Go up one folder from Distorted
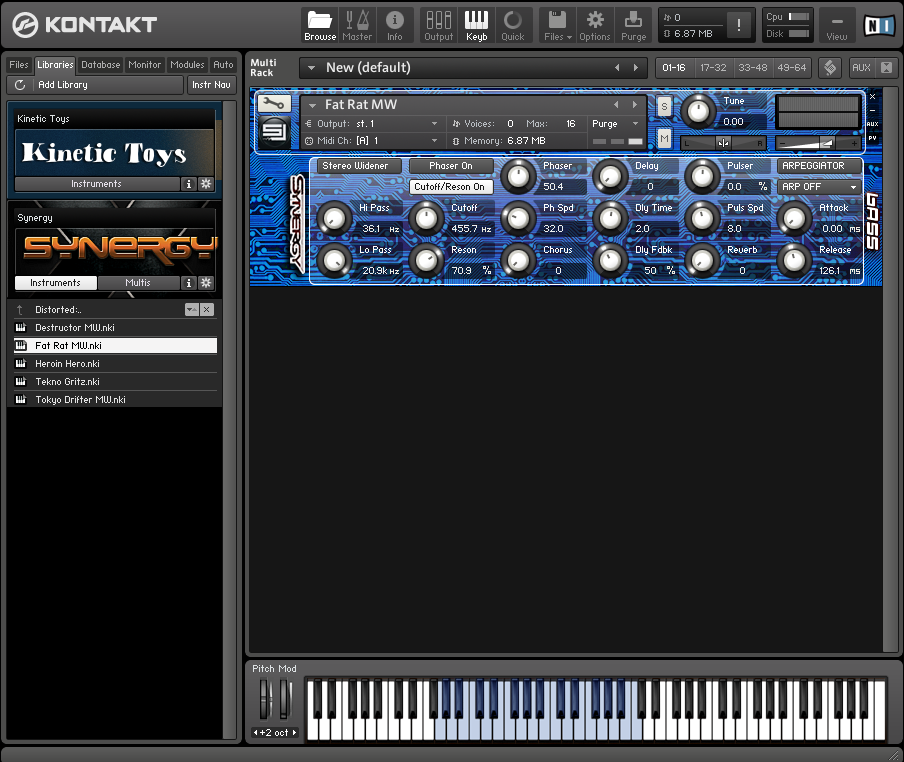This screenshot has height=762, width=904. click(x=20, y=310)
